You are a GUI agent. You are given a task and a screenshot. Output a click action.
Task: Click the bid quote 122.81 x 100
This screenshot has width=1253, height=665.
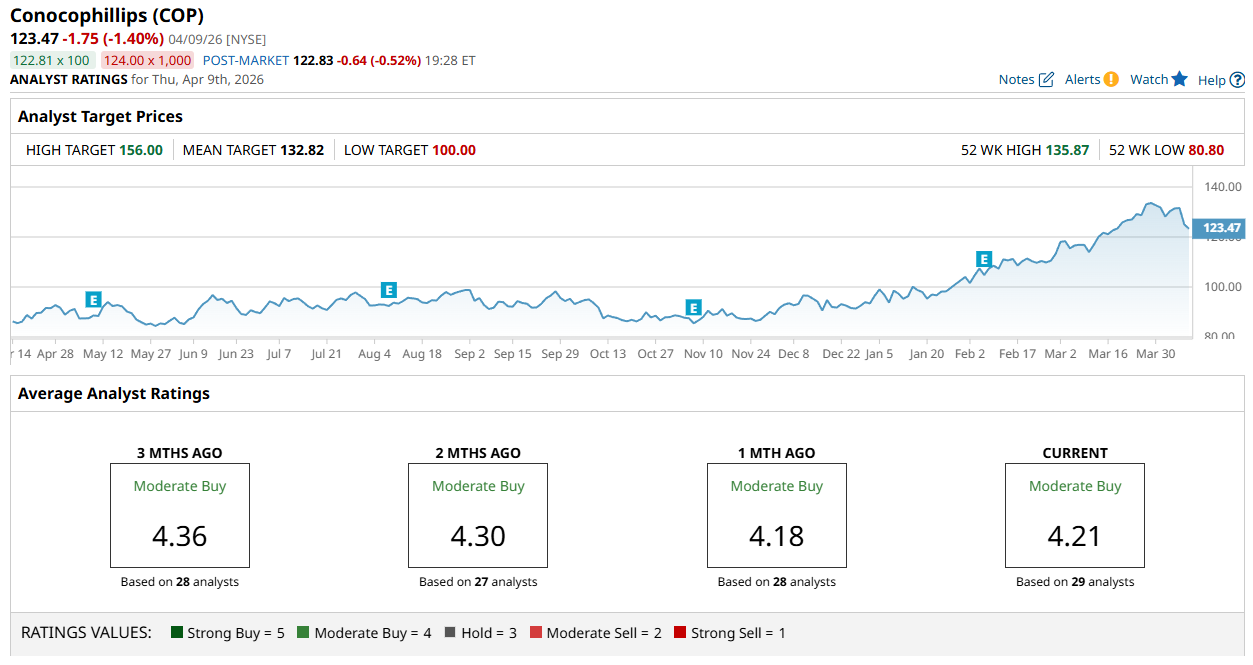tap(51, 60)
